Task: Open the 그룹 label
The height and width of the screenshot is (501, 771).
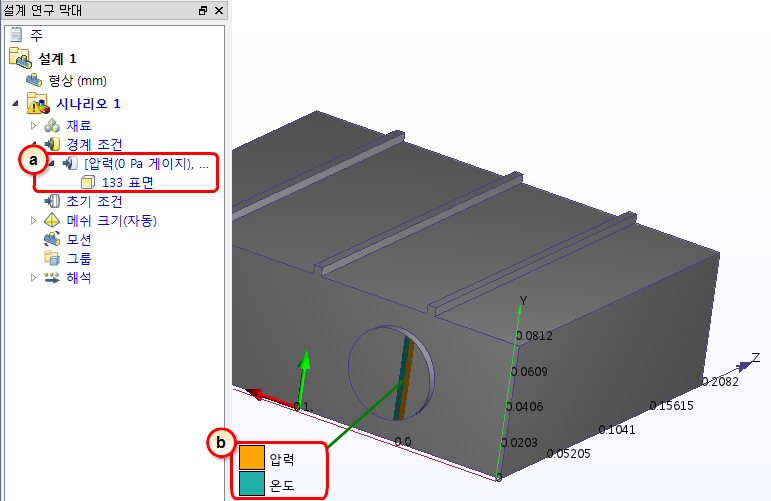Action: coord(79,258)
